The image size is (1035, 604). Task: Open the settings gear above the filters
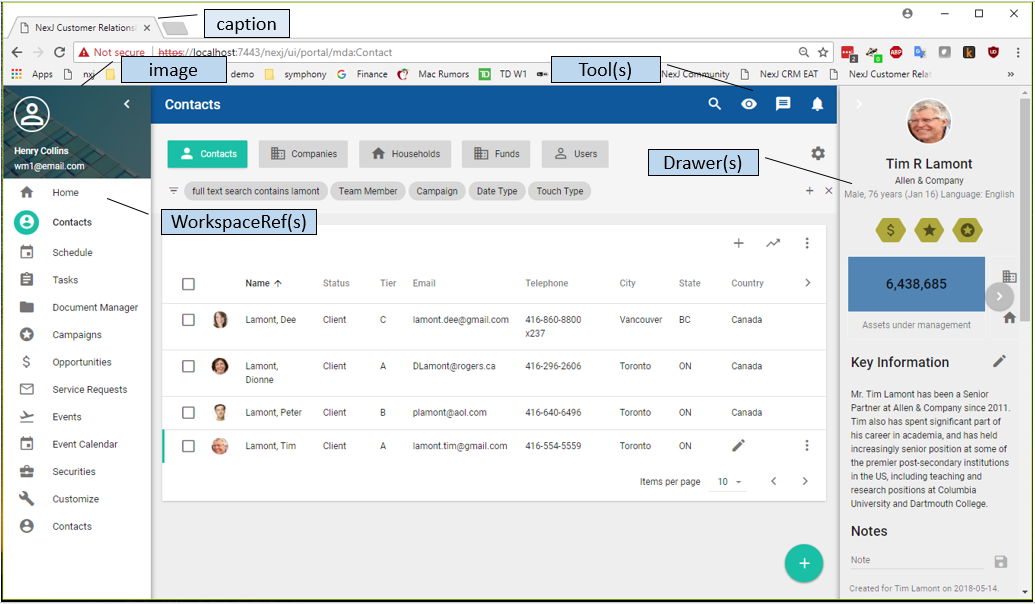818,153
